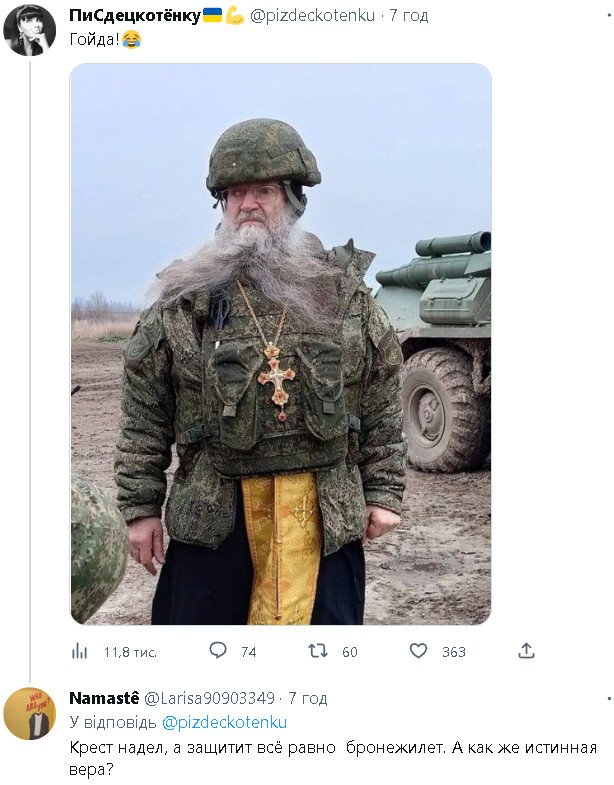Screen dimensions: 614x785
Task: Follow the @pizdeckotenku mention in the reply
Action: pos(224,721)
